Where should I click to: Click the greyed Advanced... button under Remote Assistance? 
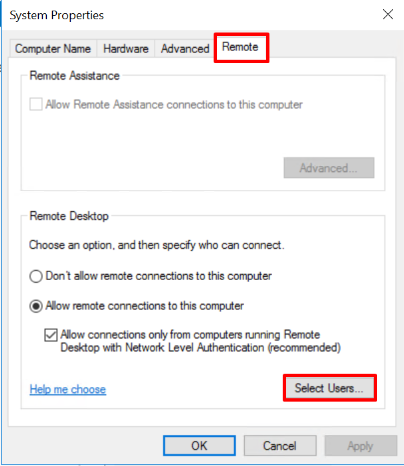coord(329,168)
